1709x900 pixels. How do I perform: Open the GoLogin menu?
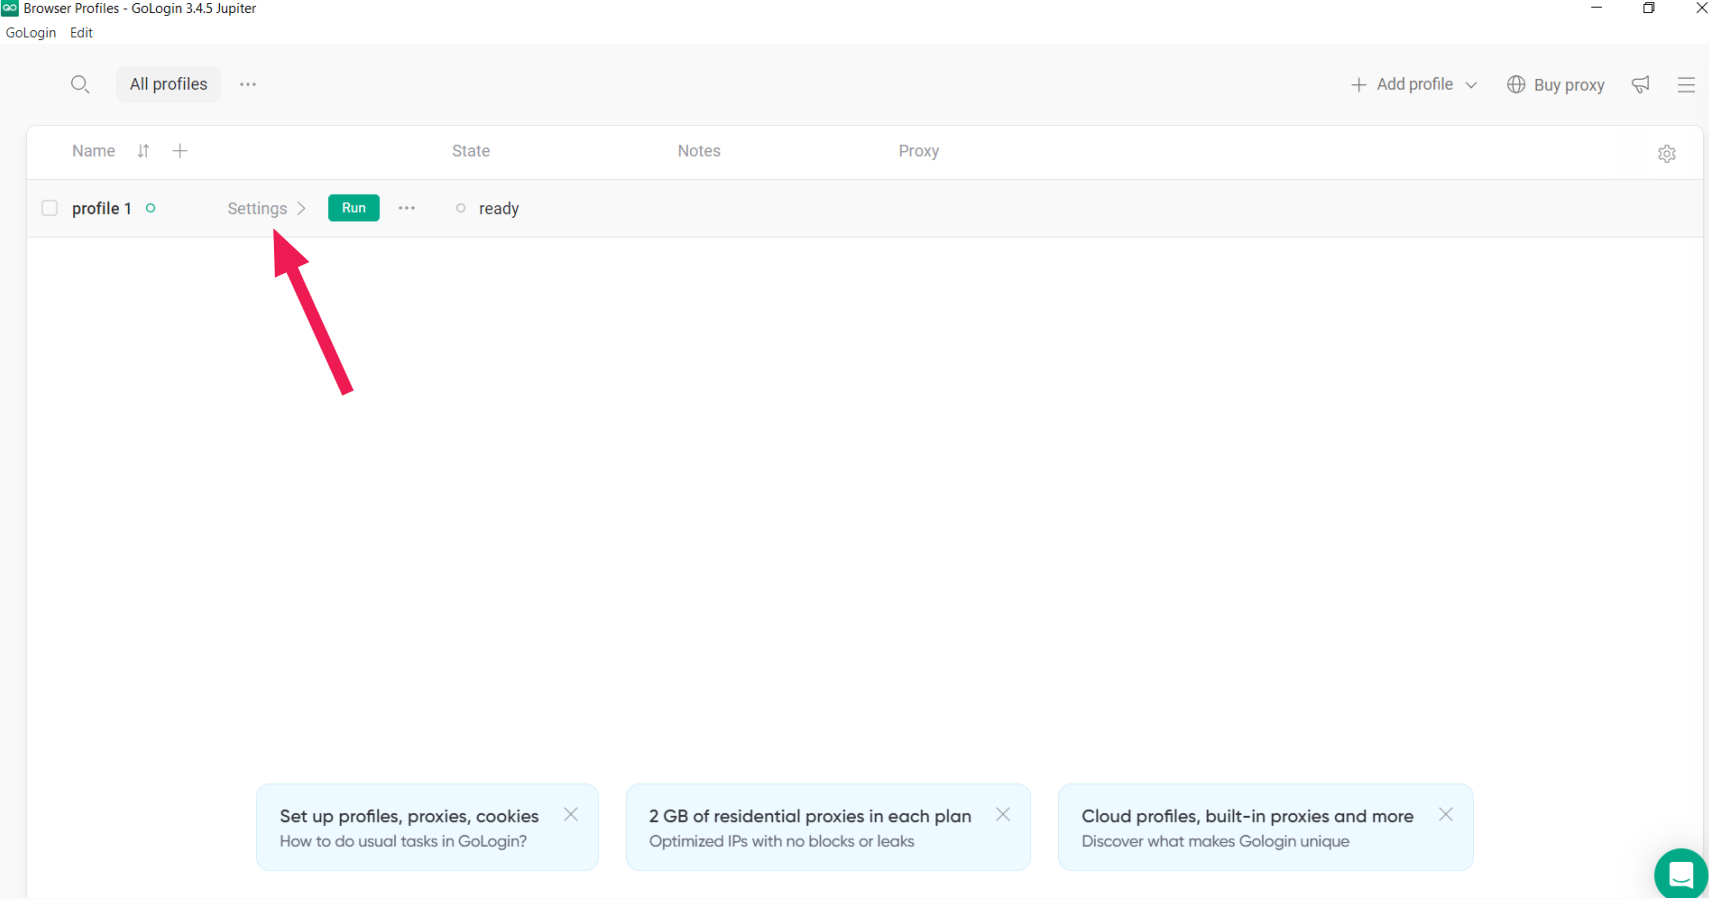(x=31, y=33)
